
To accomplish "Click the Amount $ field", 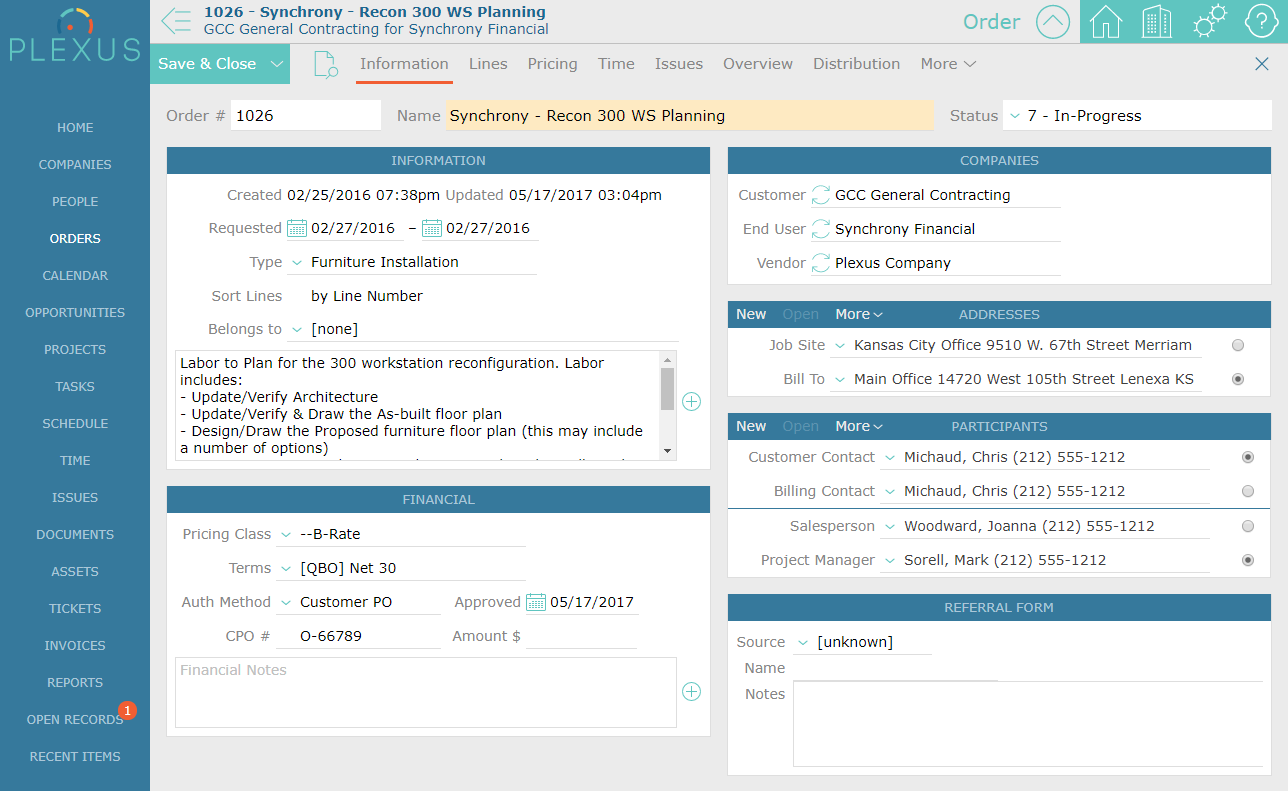I will tap(581, 636).
